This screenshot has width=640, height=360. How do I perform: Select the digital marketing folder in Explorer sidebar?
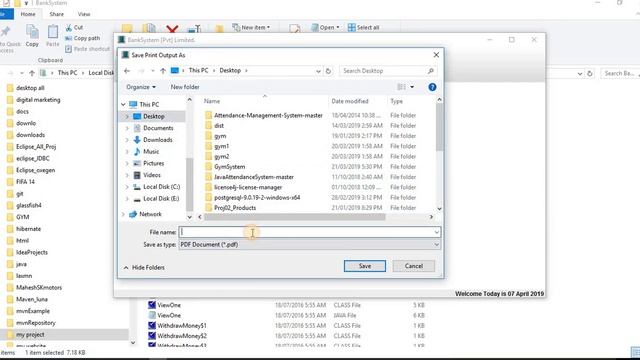38,100
